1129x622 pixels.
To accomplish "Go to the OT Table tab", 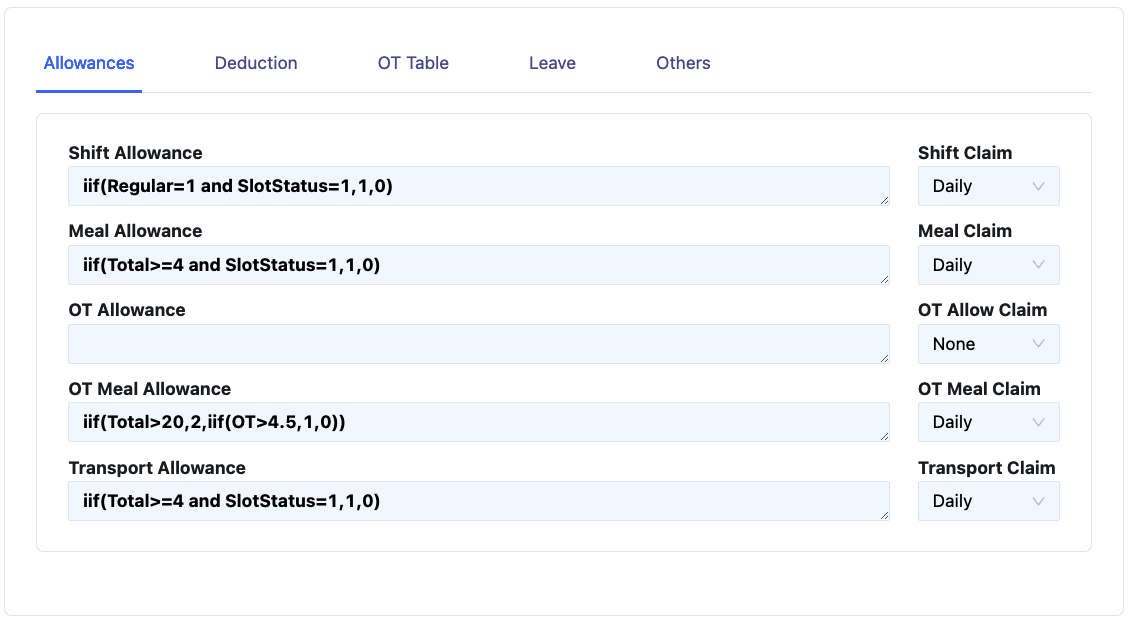I will [x=413, y=63].
